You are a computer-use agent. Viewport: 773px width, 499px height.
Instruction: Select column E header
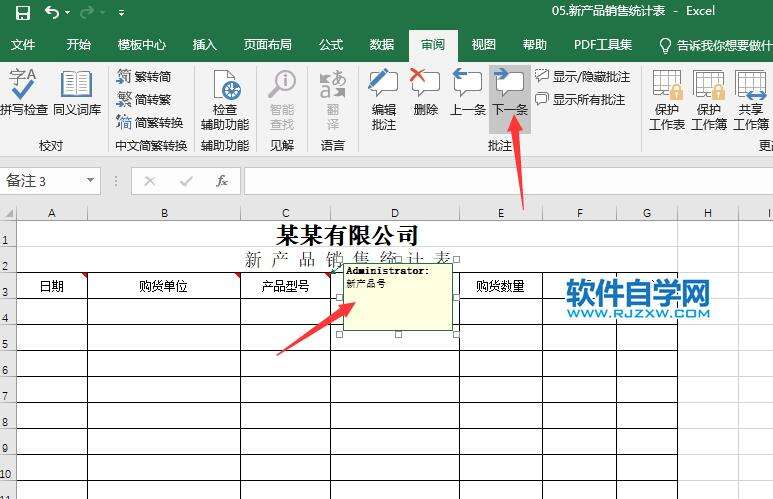click(501, 213)
